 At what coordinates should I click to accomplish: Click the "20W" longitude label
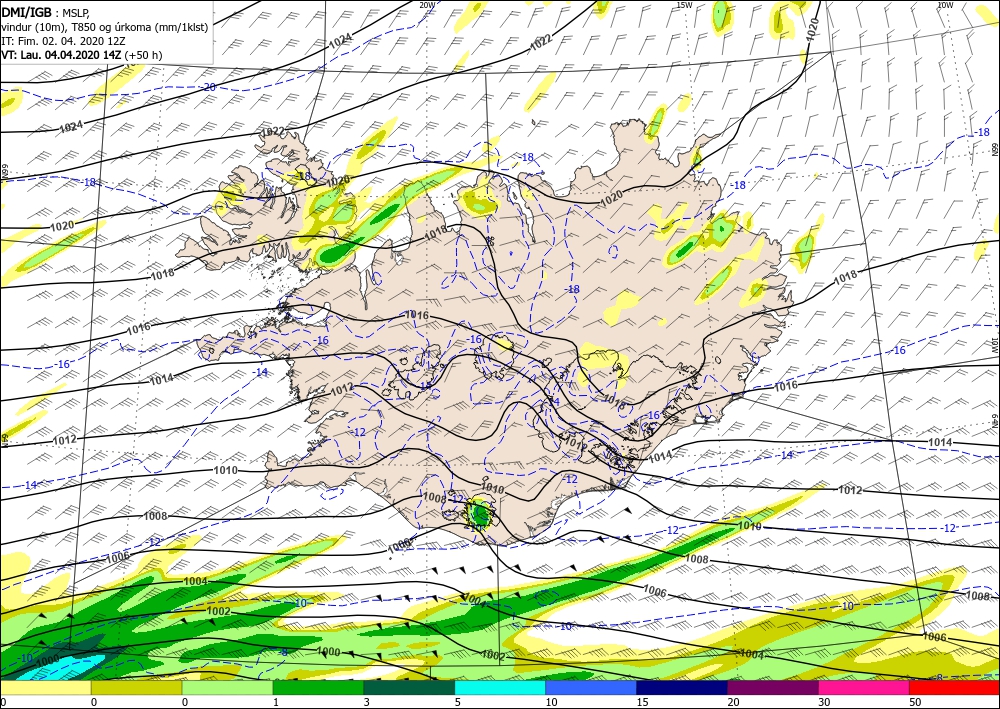[427, 5]
